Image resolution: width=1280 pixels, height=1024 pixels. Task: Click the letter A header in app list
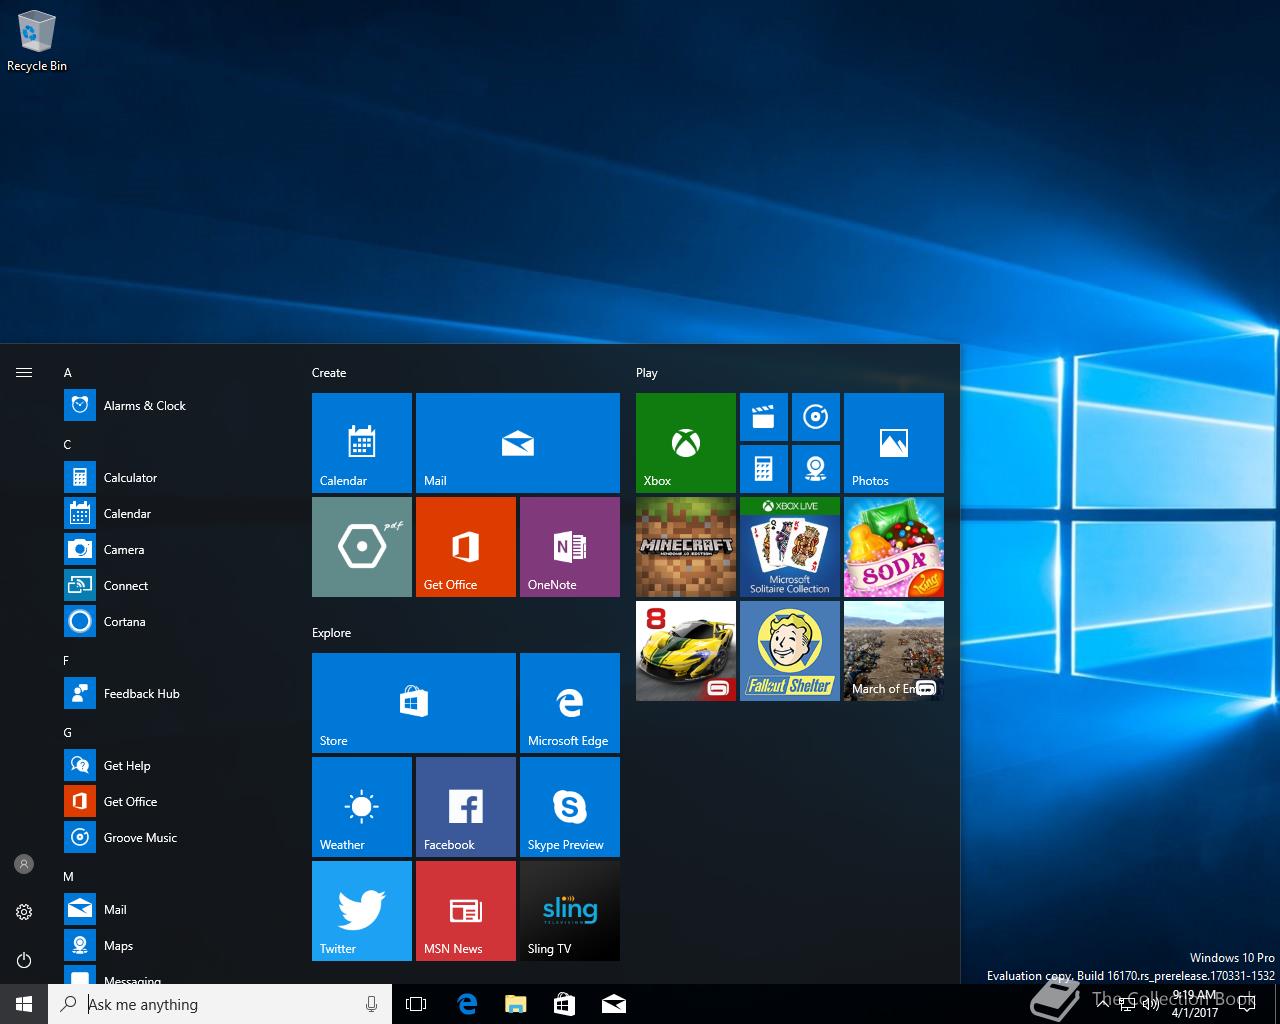[x=68, y=373]
